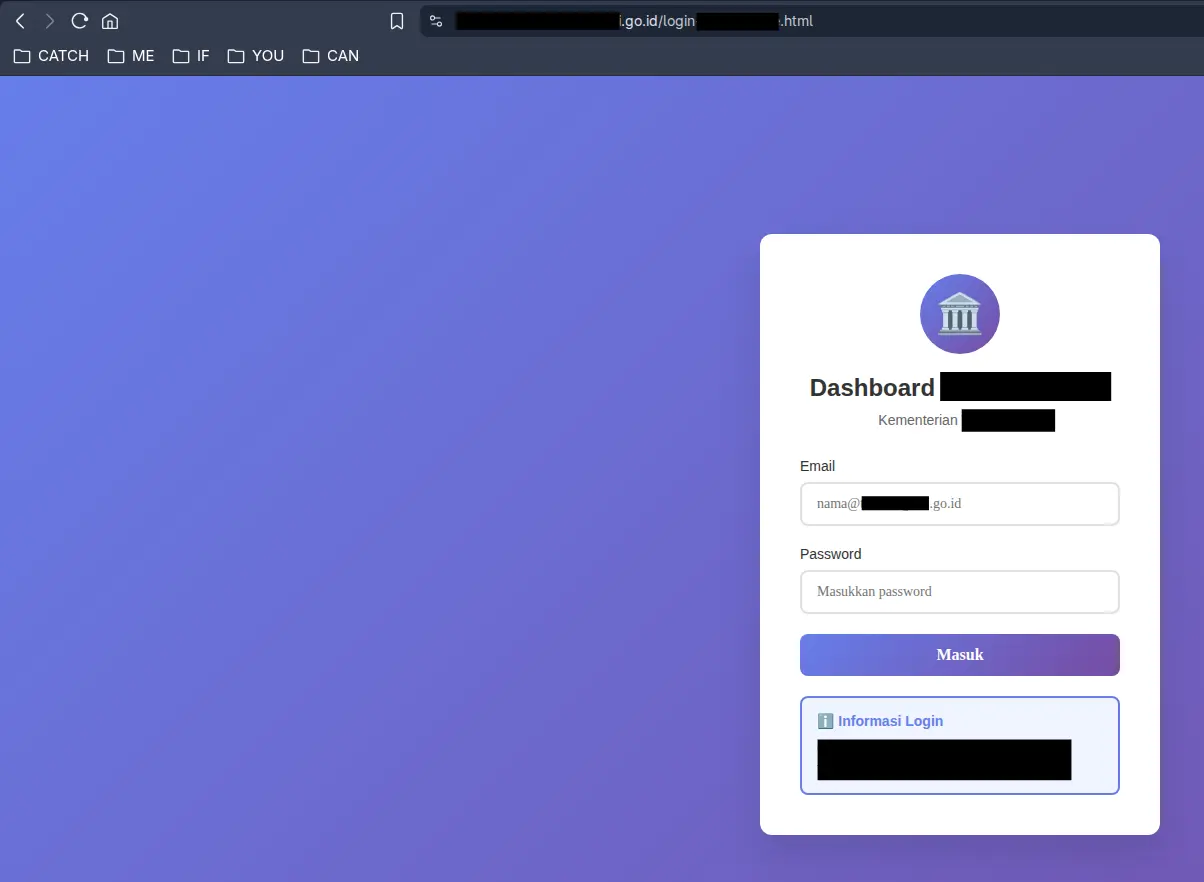Click the Dashboard title text
The height and width of the screenshot is (882, 1204).
click(x=872, y=388)
